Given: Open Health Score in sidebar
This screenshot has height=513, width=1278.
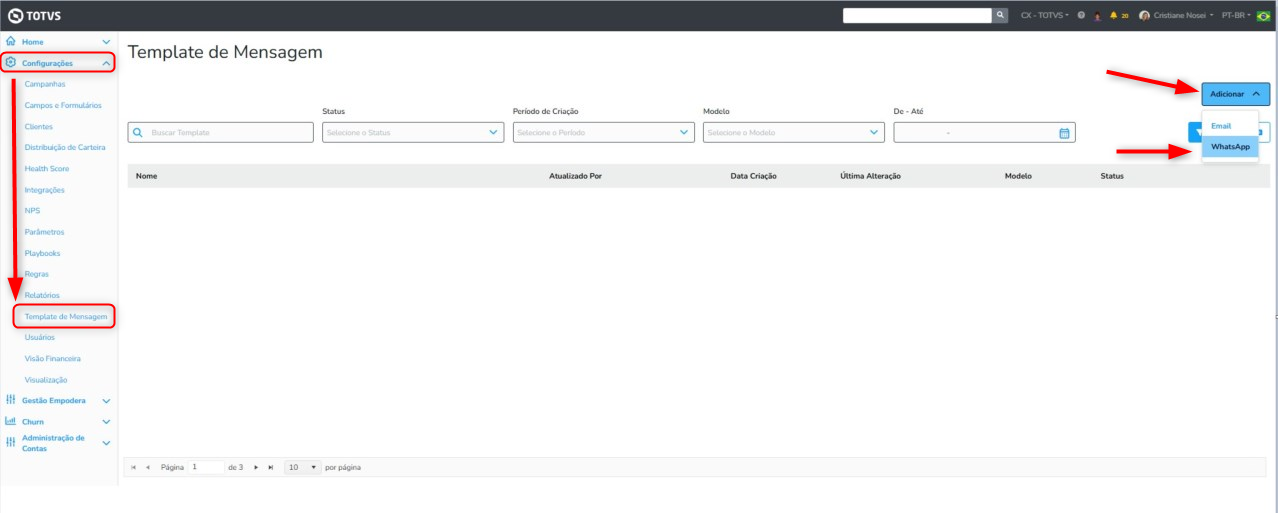Looking at the screenshot, I should (49, 169).
